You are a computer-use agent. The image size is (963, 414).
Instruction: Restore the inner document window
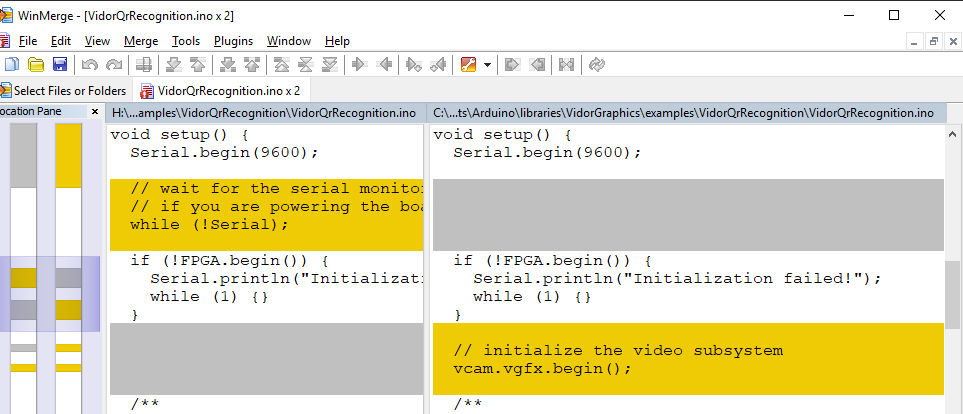[934, 42]
